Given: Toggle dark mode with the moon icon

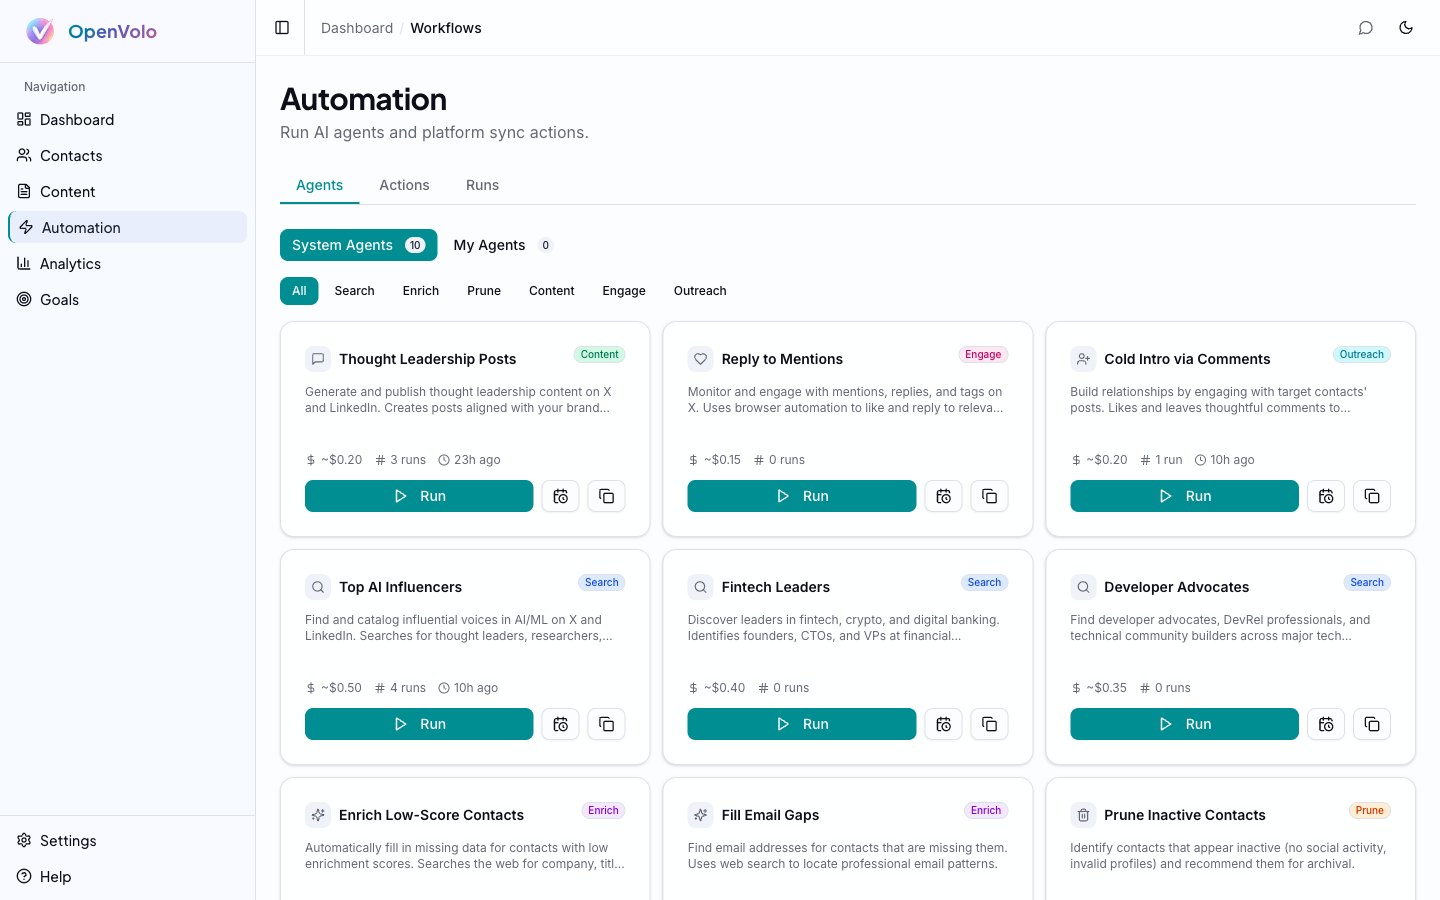Looking at the screenshot, I should pyautogui.click(x=1406, y=28).
